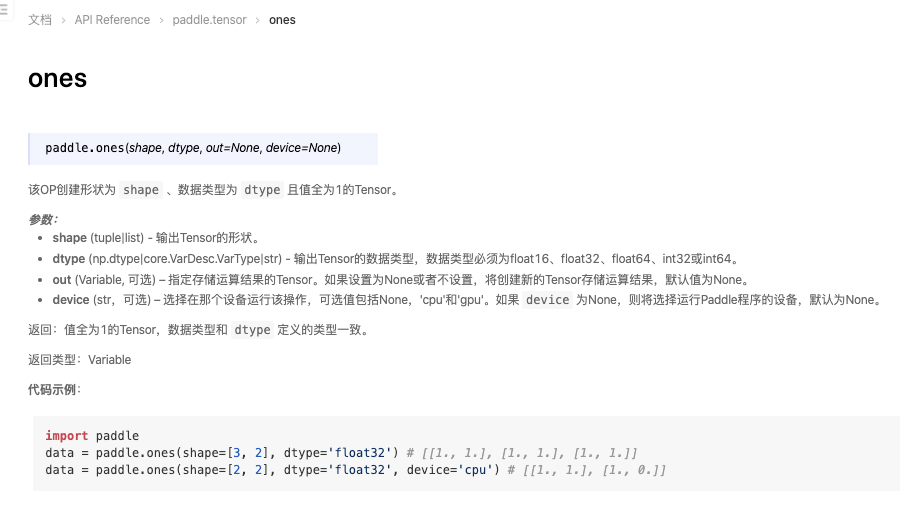This screenshot has height=522, width=900.
Task: Click the 'dtype' code in the 返回 line
Action: click(252, 330)
